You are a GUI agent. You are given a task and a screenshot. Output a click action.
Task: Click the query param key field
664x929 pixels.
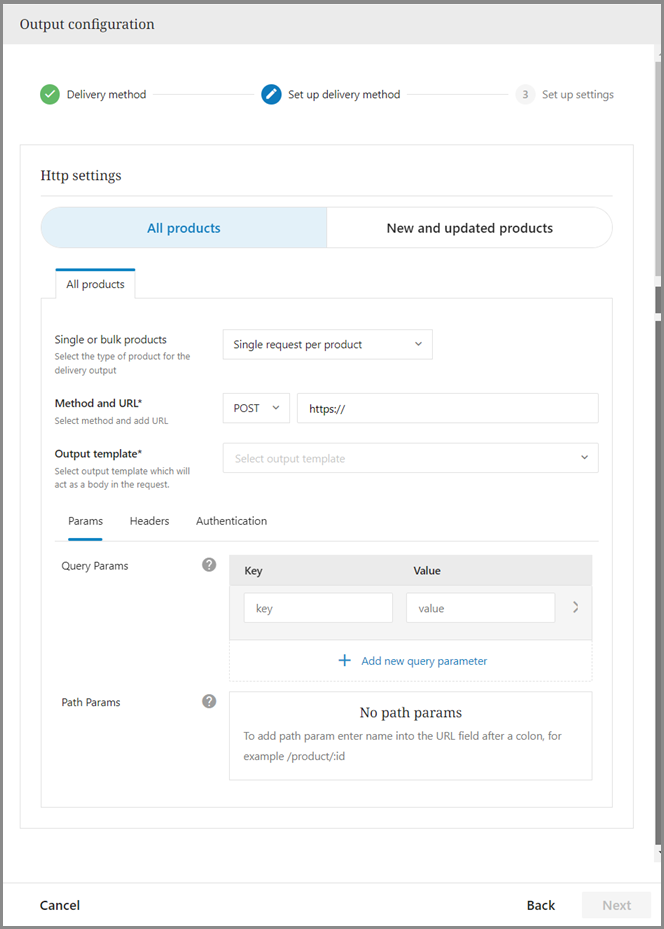coord(318,608)
